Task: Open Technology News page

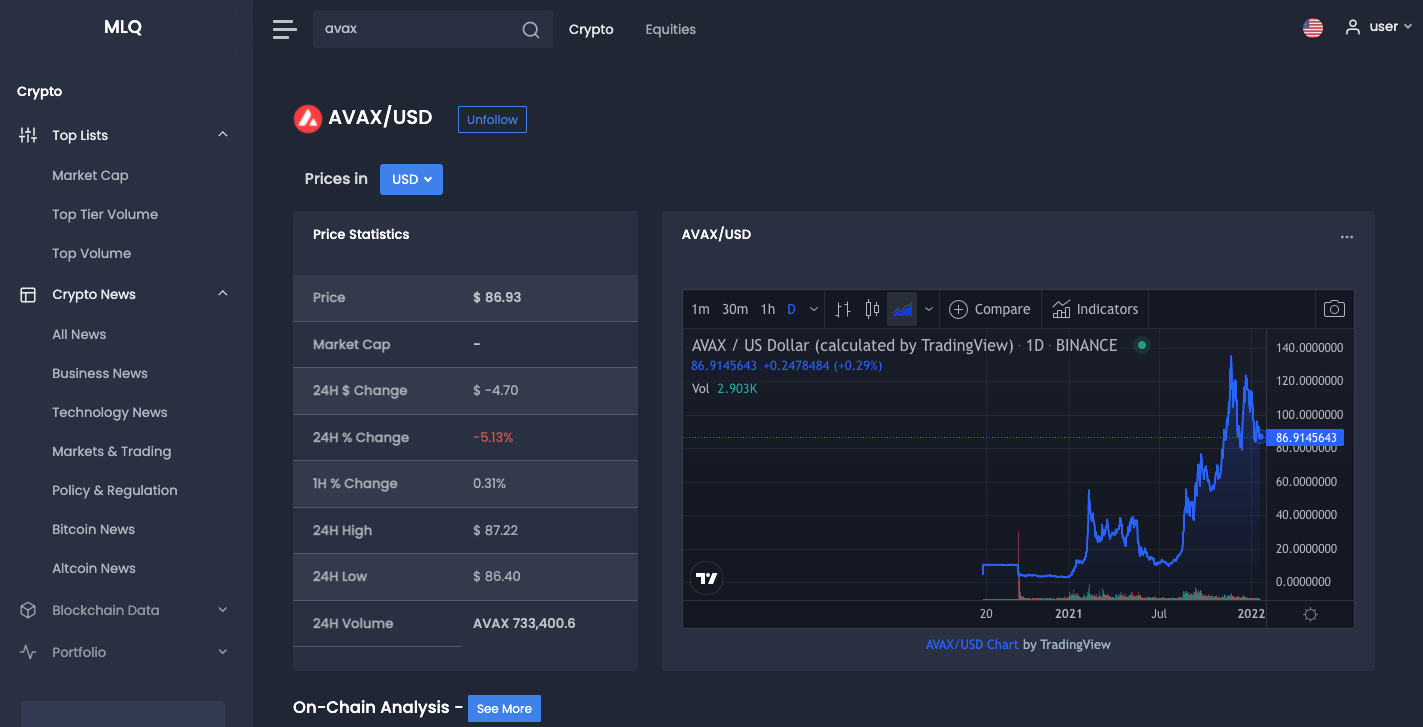Action: [110, 412]
